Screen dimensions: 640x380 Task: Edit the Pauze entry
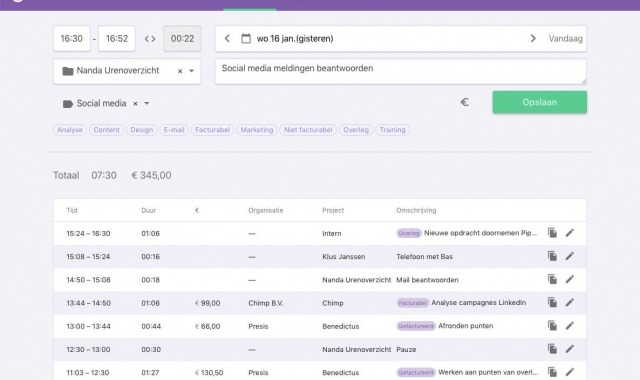[570, 349]
